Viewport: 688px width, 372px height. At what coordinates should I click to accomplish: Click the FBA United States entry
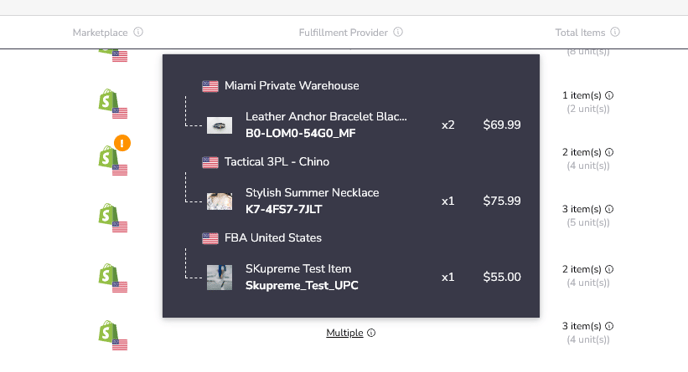[x=272, y=238]
